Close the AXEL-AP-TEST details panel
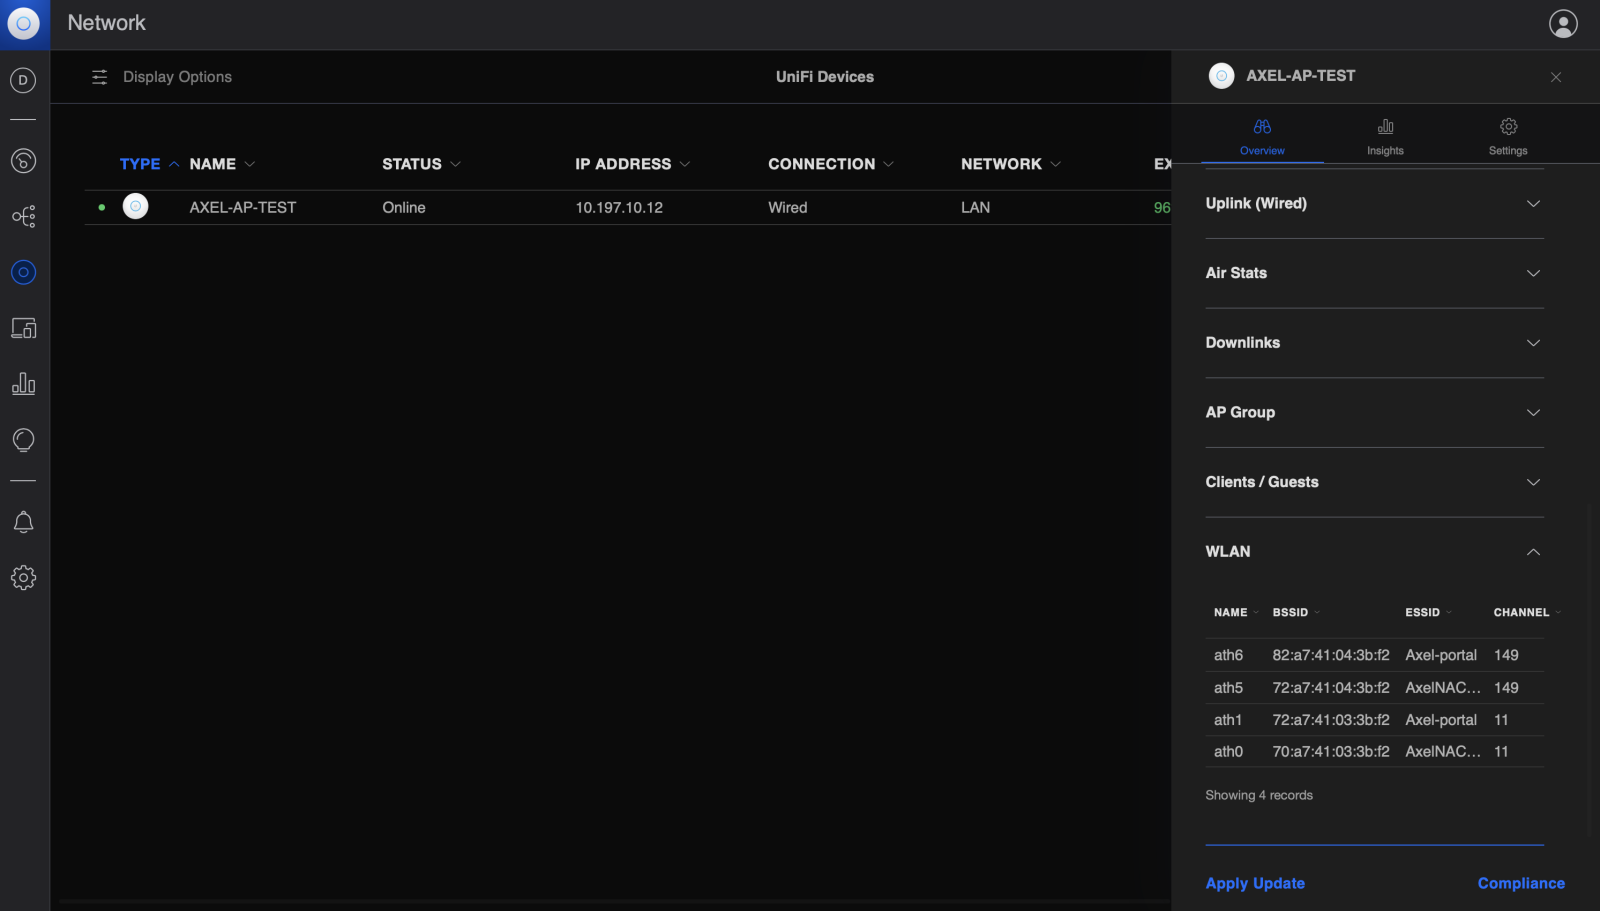This screenshot has height=911, width=1600. (1556, 77)
